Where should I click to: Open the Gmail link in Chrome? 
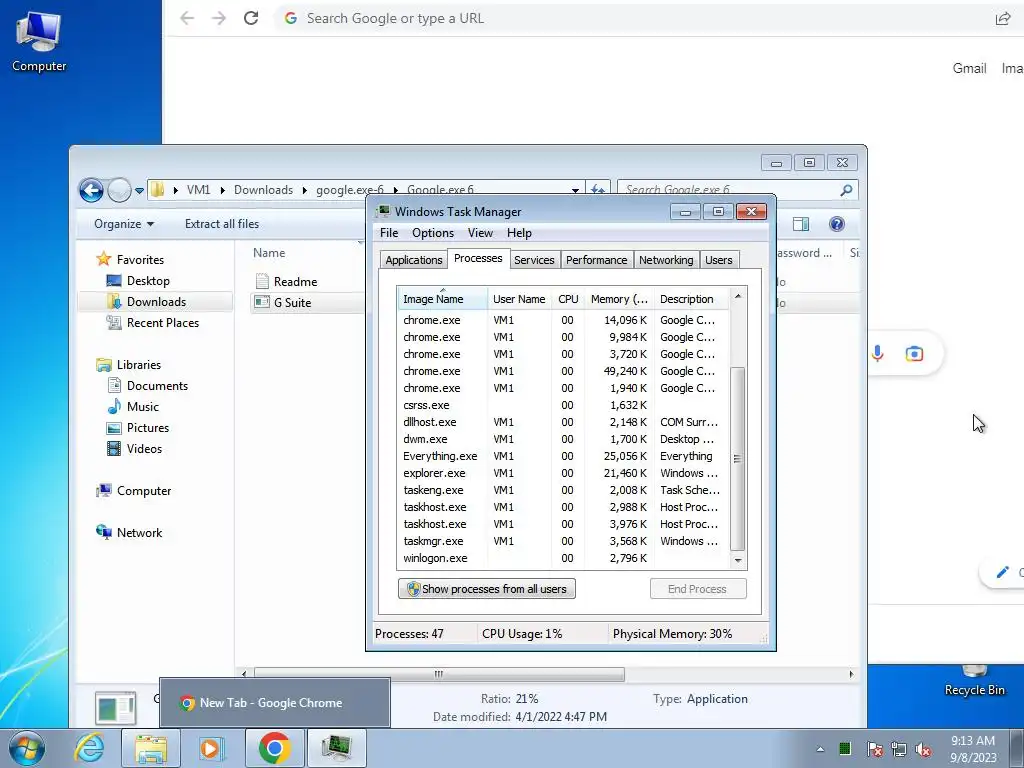pos(969,69)
